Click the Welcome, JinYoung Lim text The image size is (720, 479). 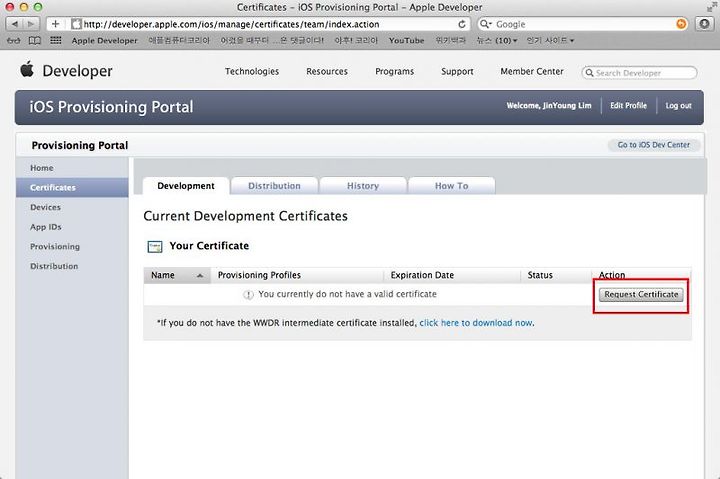(x=549, y=106)
